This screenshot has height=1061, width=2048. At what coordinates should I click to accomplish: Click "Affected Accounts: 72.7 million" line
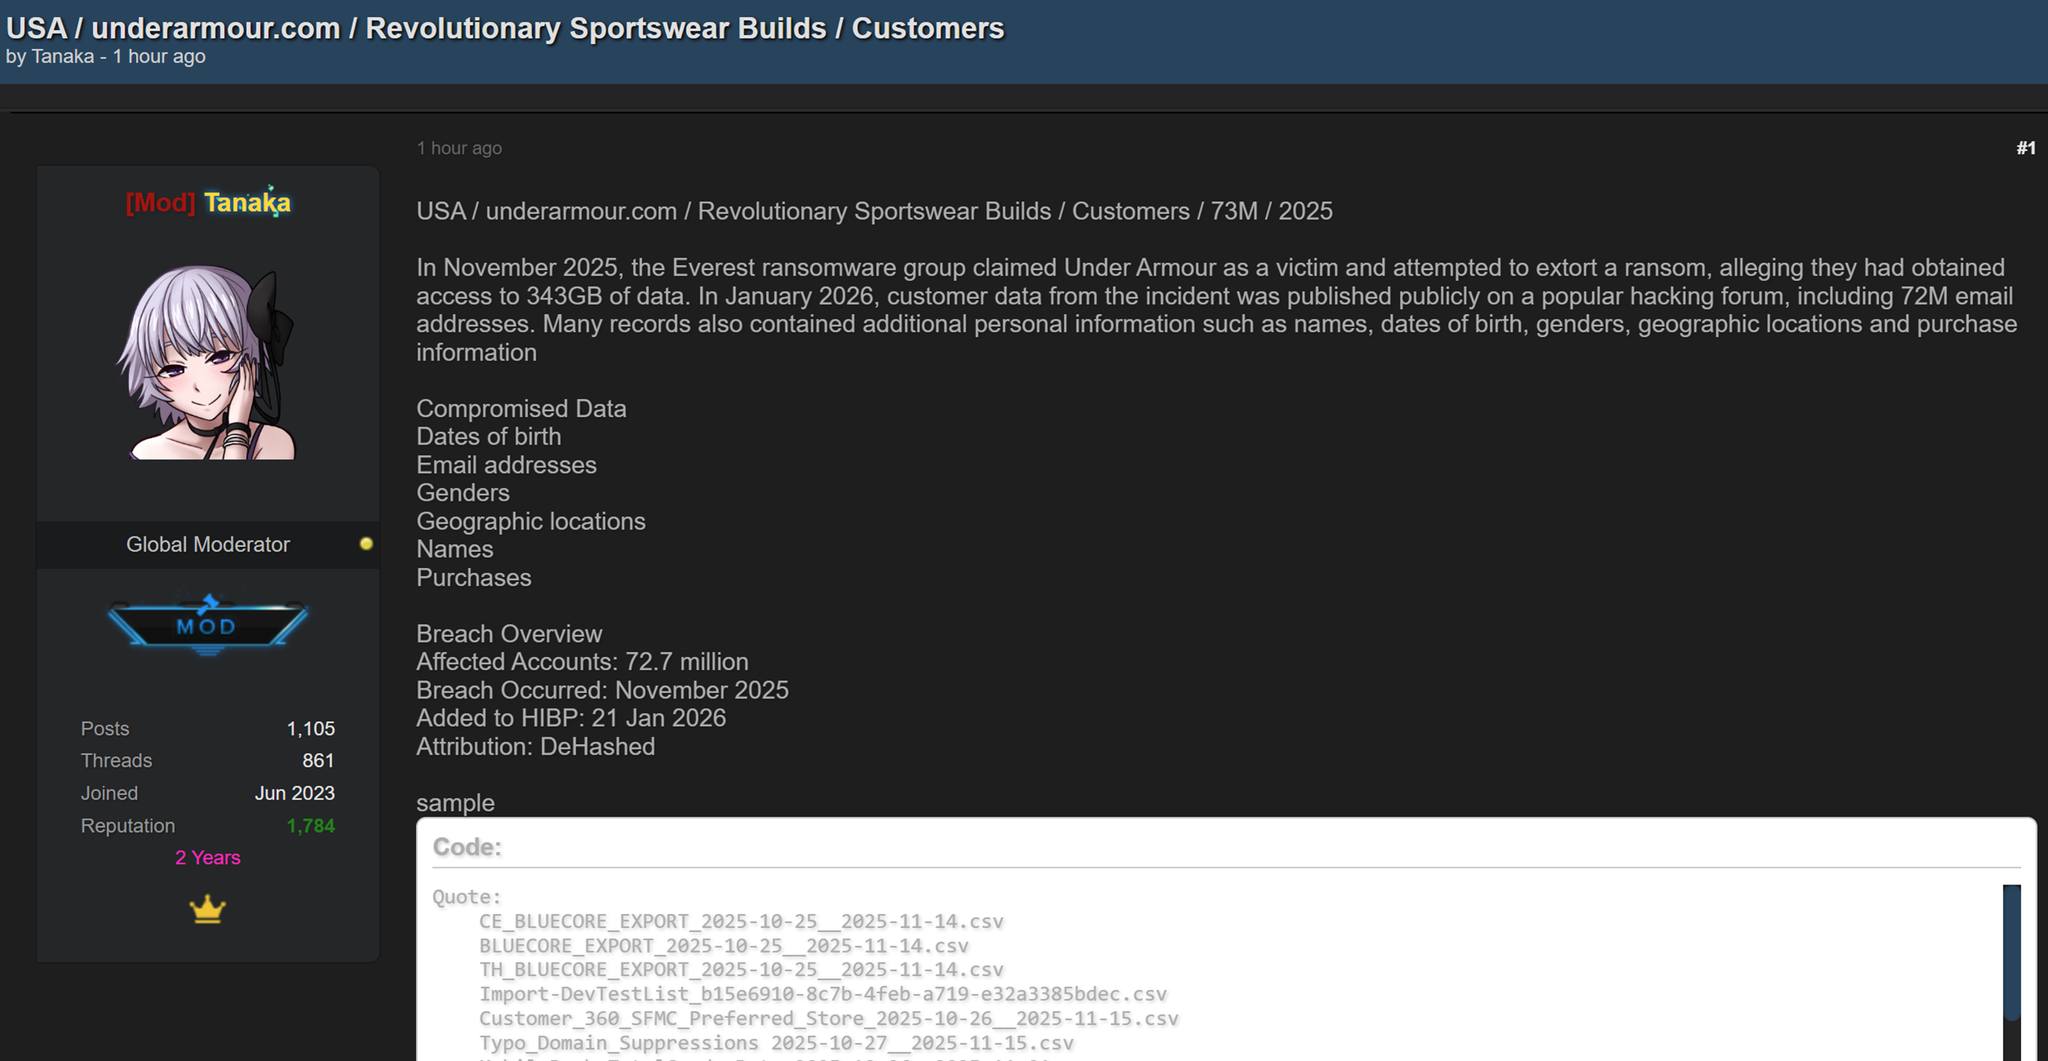pos(582,662)
